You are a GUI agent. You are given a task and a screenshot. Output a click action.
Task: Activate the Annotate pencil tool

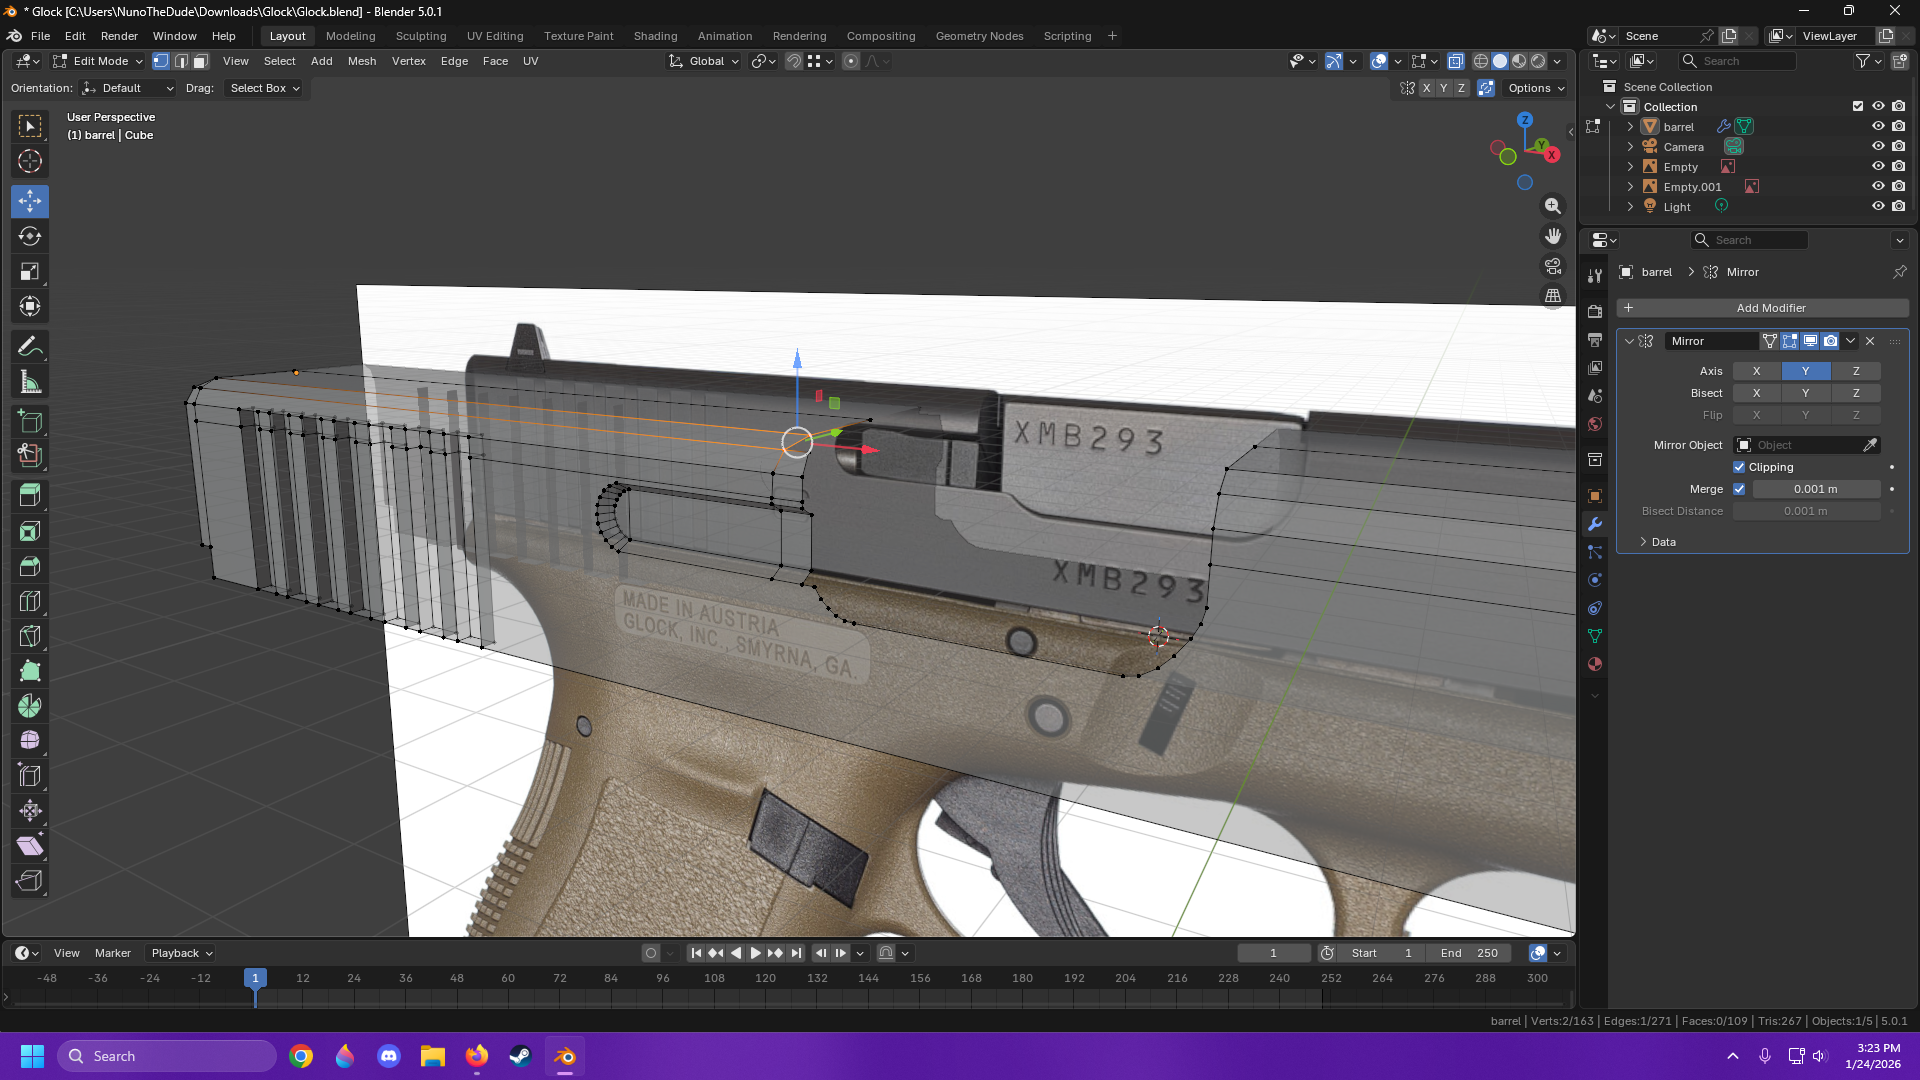pyautogui.click(x=30, y=347)
